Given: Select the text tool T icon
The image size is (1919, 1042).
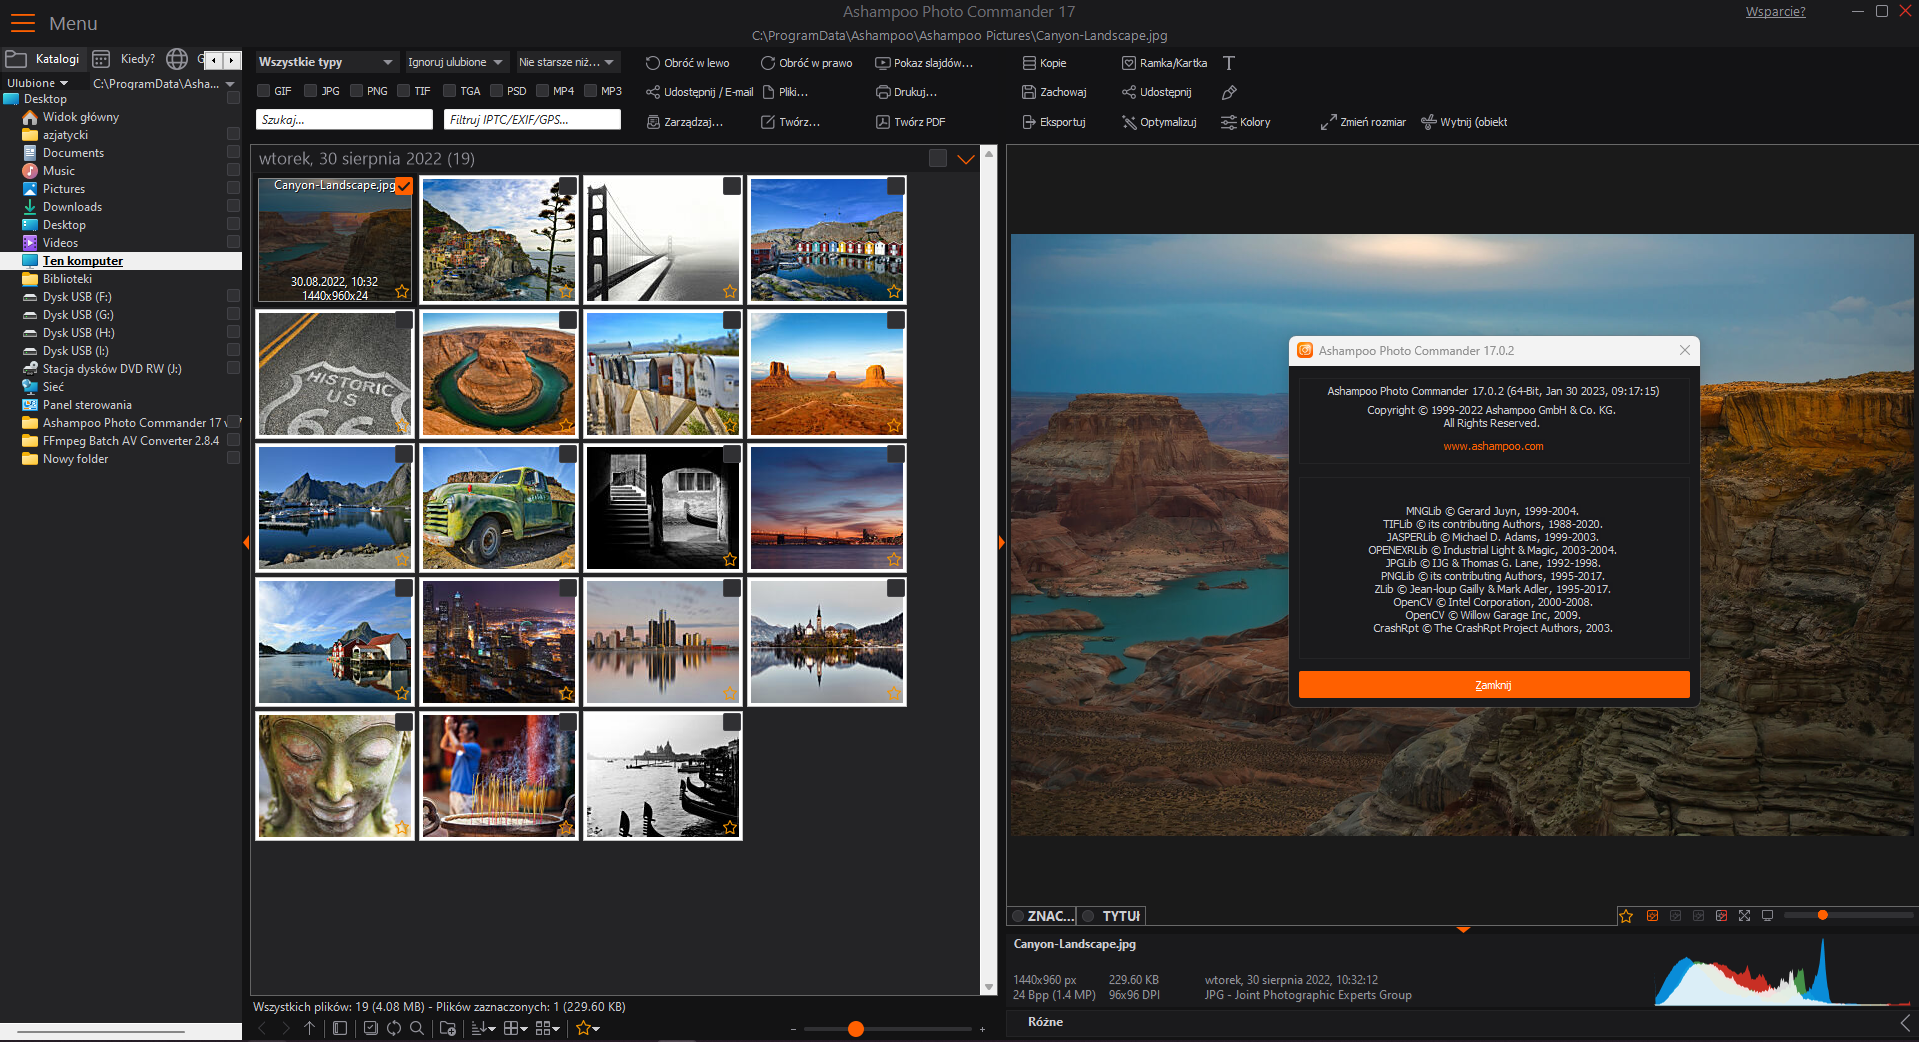Looking at the screenshot, I should 1229,63.
